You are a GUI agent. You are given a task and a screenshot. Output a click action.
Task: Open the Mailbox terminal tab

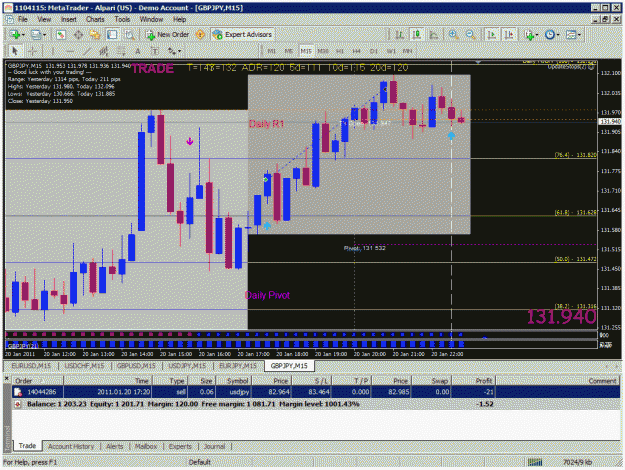pyautogui.click(x=146, y=446)
